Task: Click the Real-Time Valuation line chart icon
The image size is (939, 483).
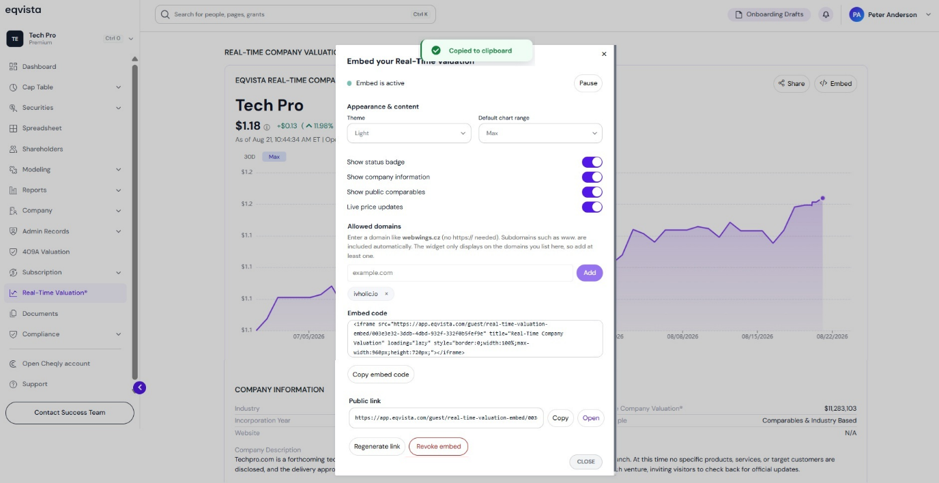Action: click(x=13, y=293)
